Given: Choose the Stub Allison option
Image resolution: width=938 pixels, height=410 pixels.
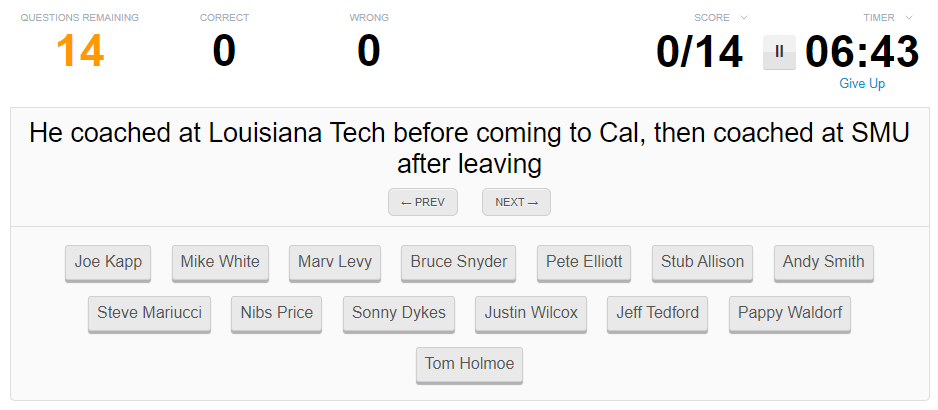Looking at the screenshot, I should pos(702,262).
